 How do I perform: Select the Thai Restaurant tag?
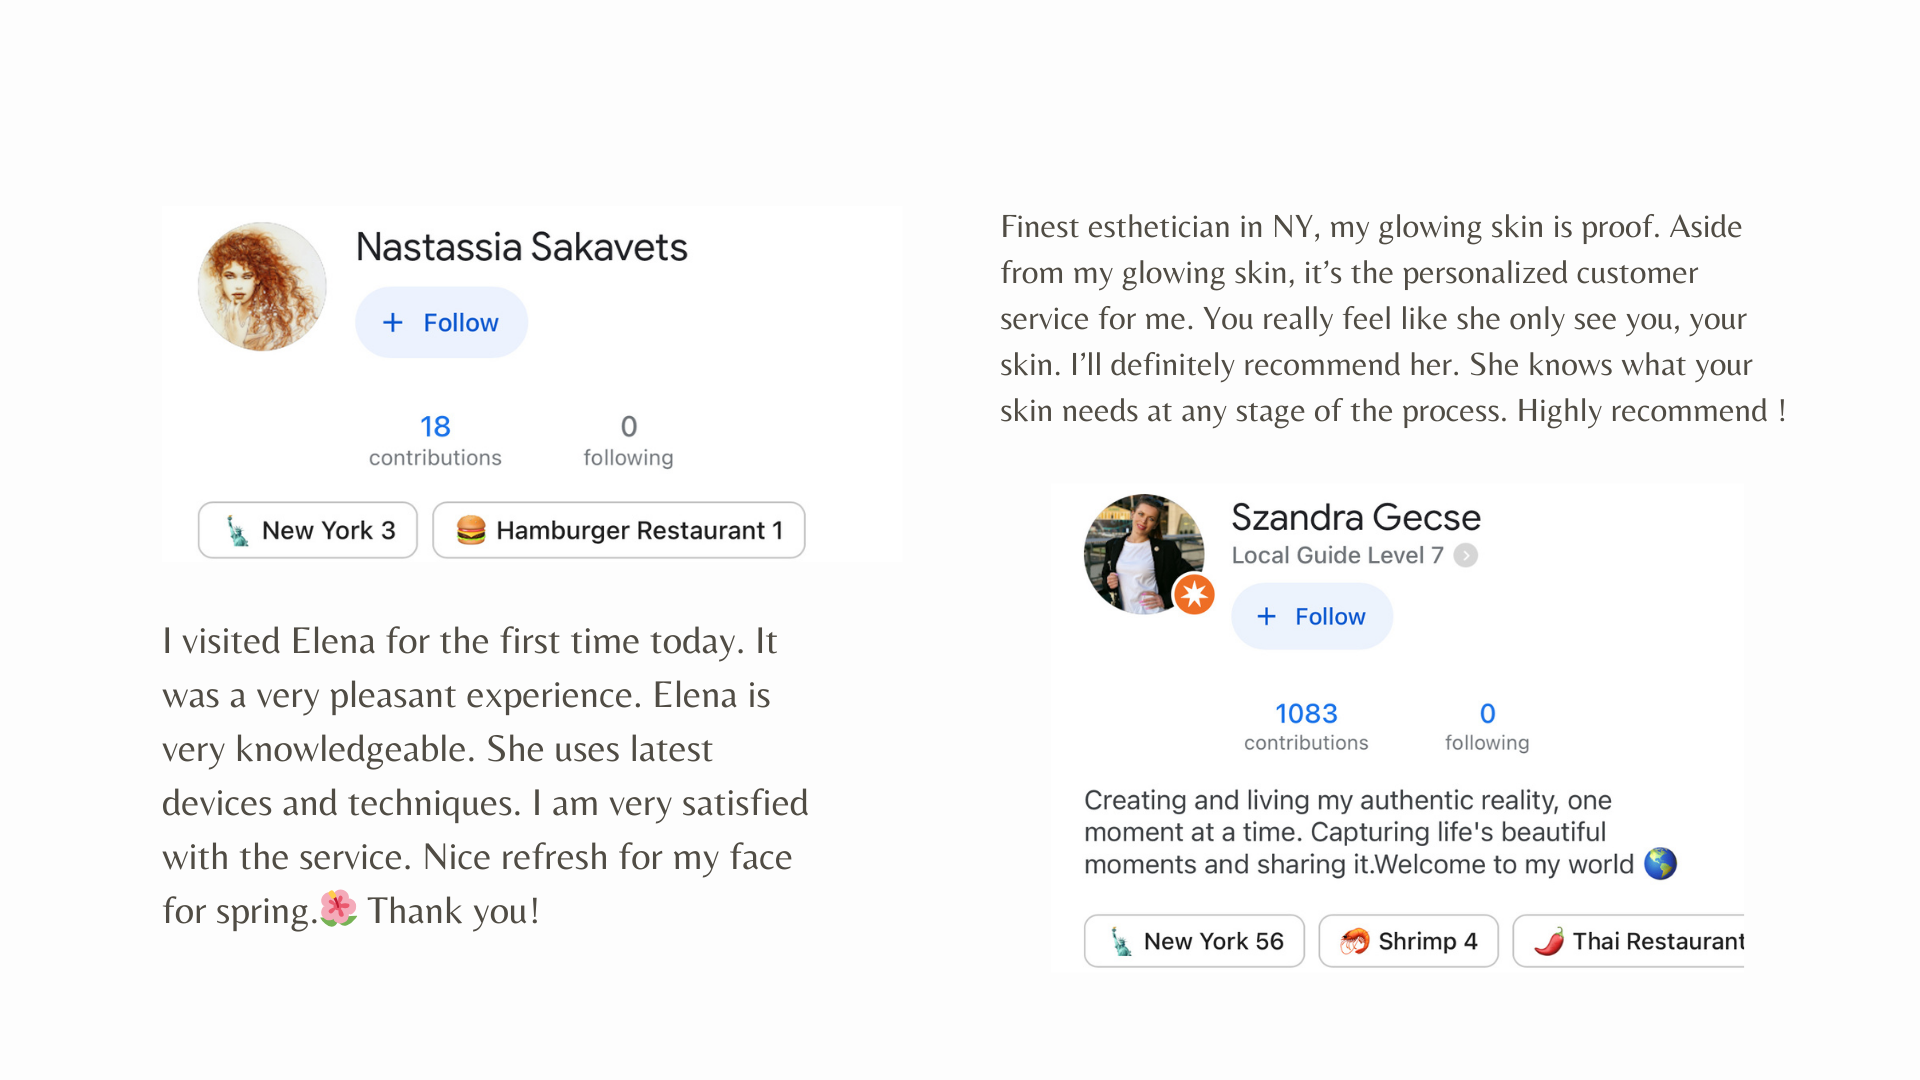click(1629, 941)
